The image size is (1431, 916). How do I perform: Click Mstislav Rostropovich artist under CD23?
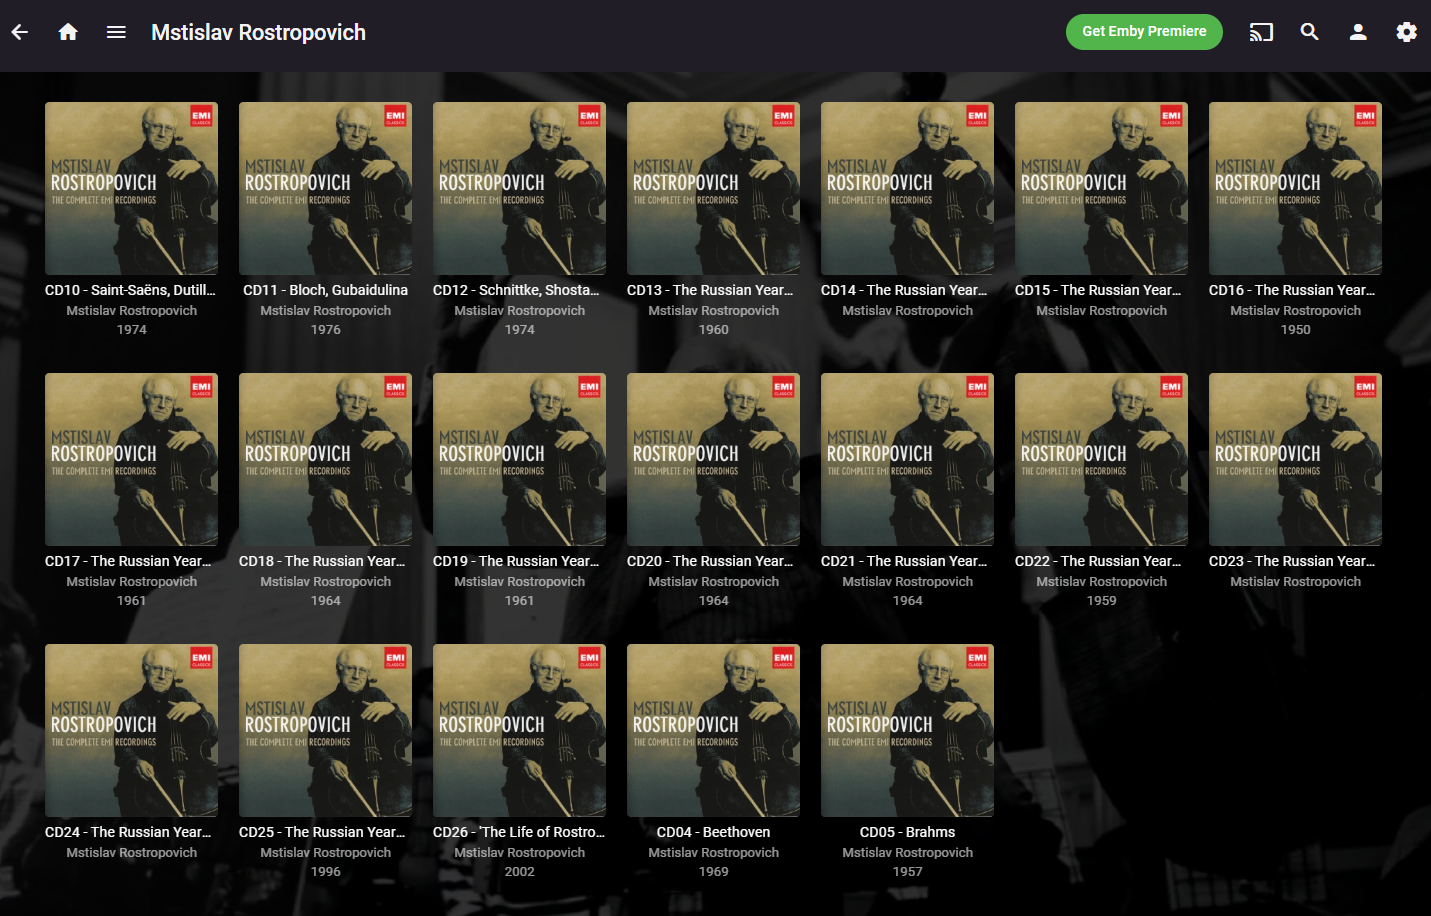pyautogui.click(x=1295, y=582)
